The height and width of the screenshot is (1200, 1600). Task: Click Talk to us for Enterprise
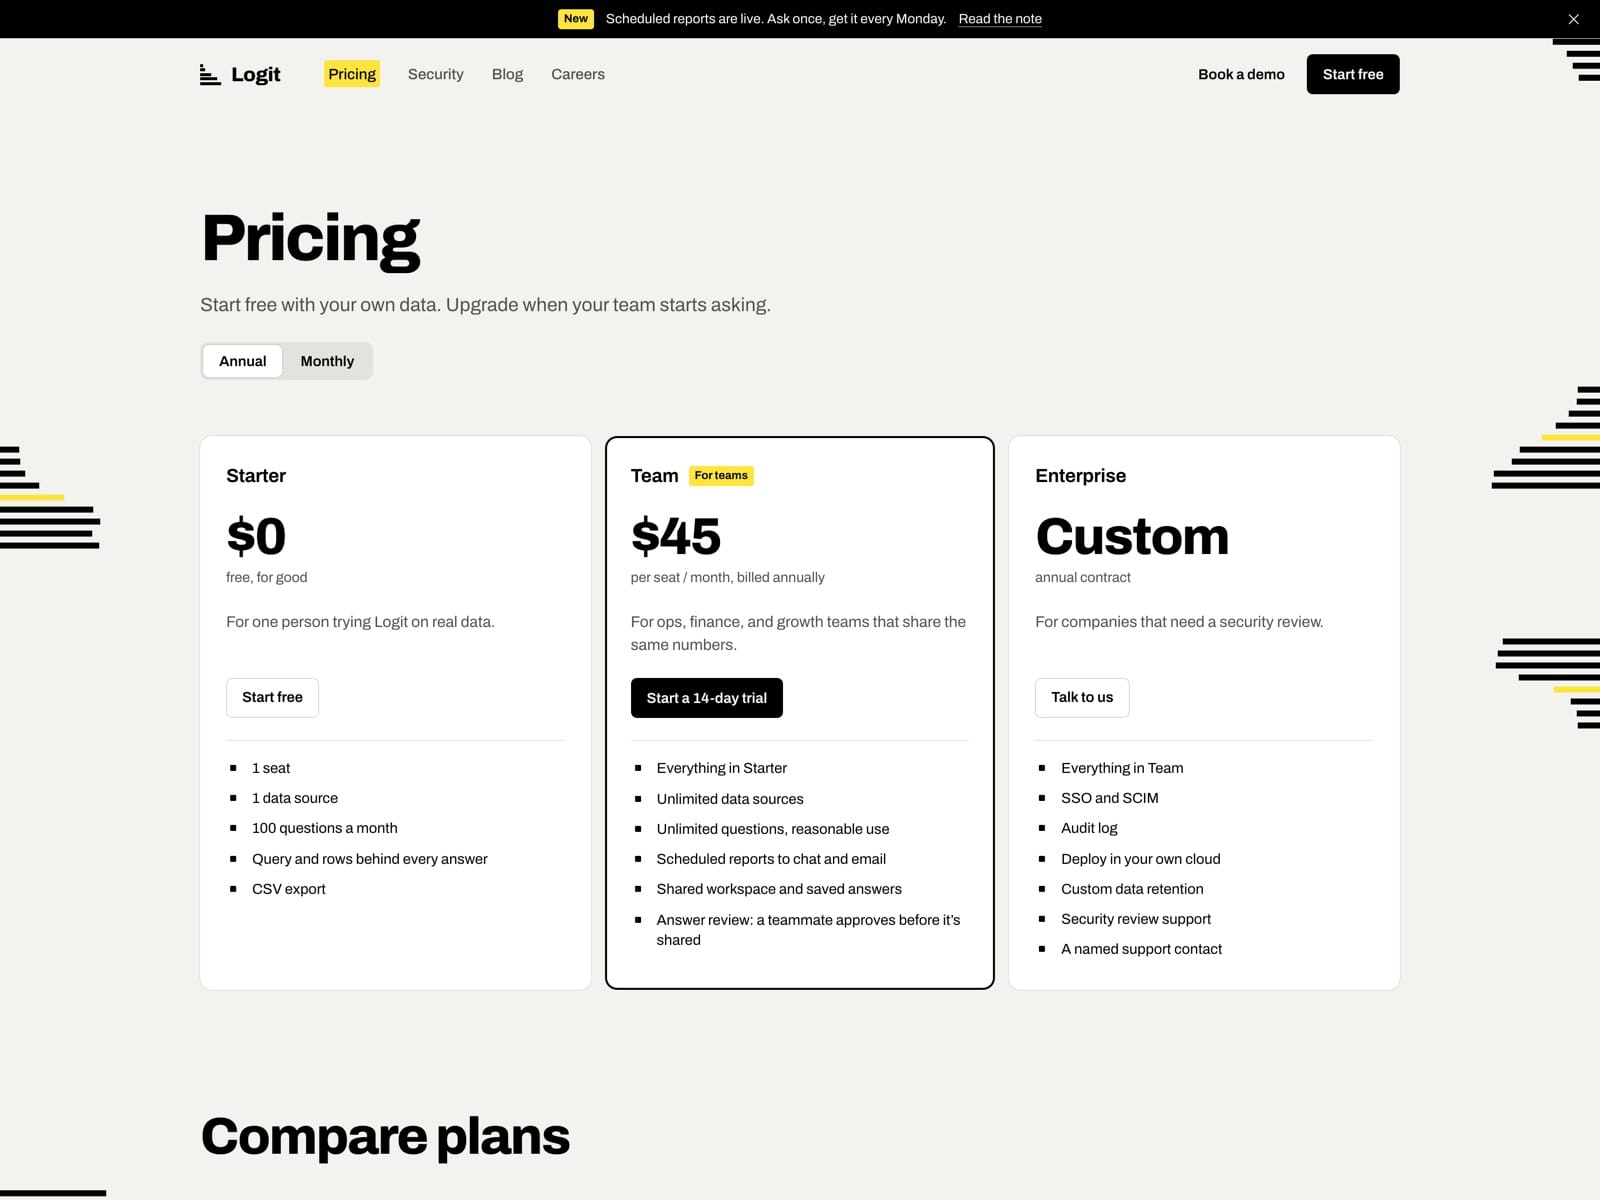pyautogui.click(x=1082, y=698)
